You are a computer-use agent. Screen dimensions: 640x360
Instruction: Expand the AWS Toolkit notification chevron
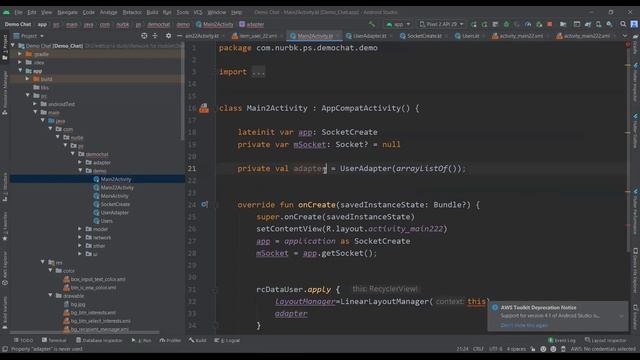pos(621,316)
